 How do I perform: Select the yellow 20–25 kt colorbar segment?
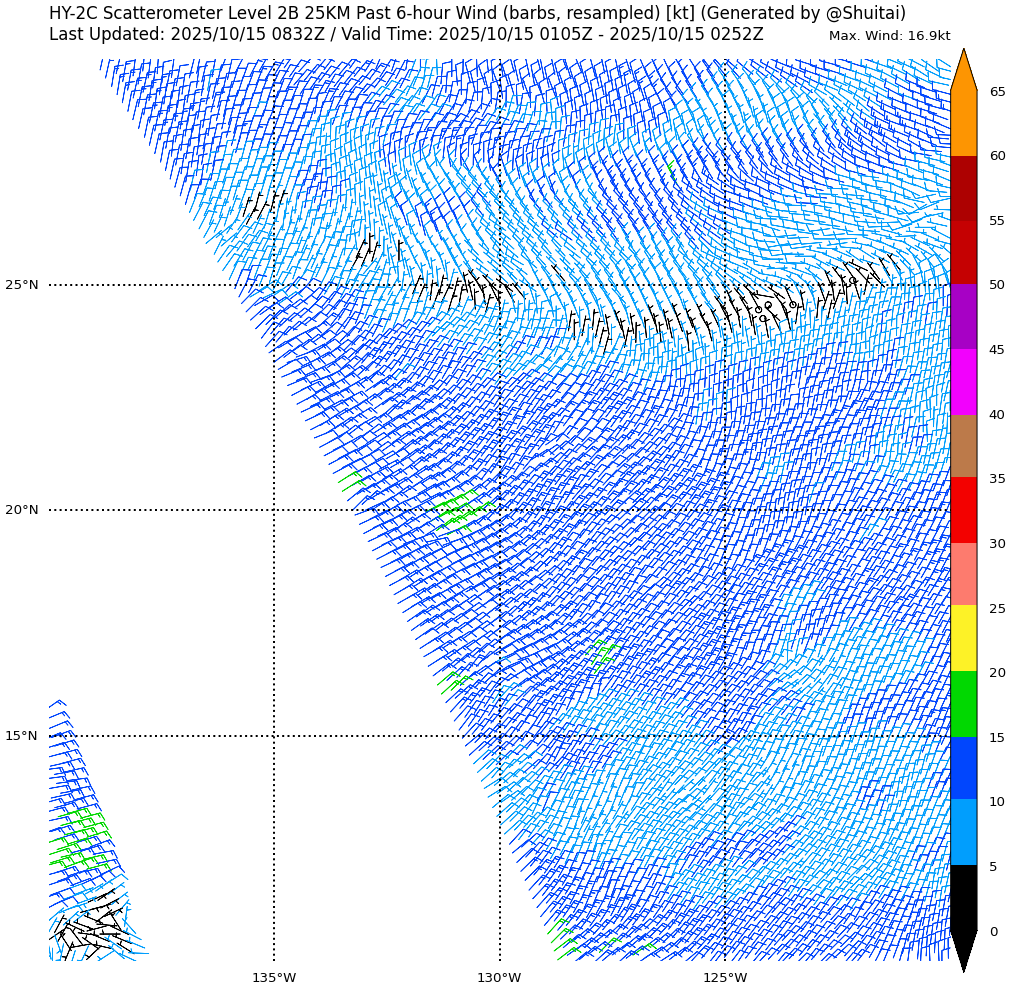(963, 639)
